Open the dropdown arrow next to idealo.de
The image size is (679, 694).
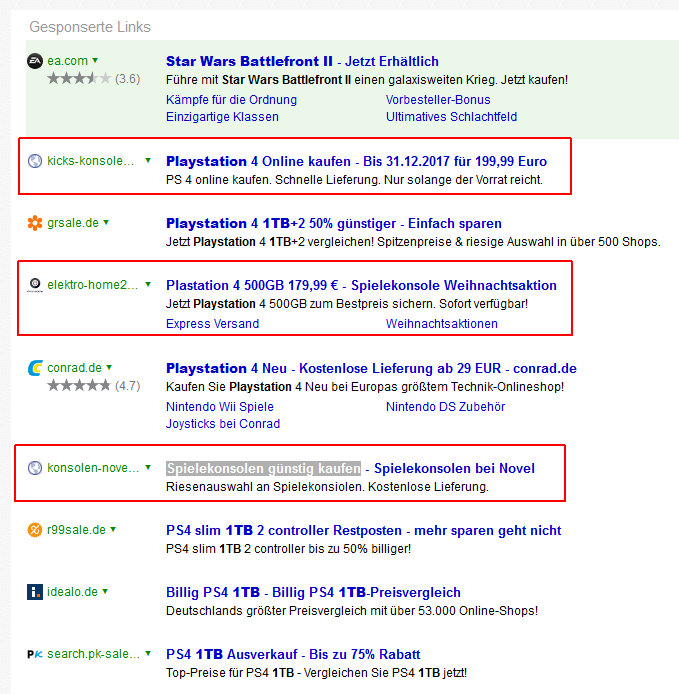105,591
